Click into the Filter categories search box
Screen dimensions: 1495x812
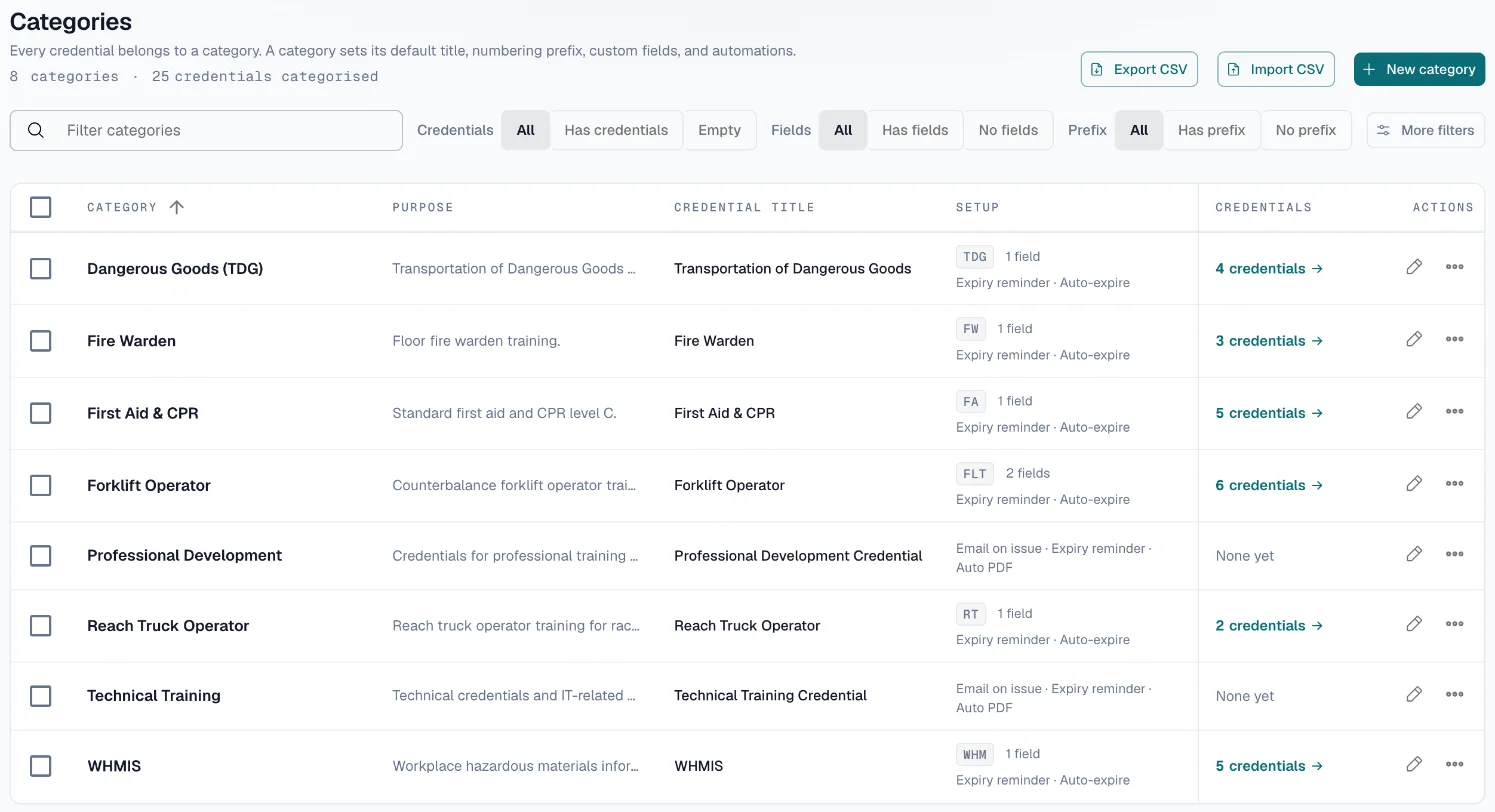[x=206, y=130]
